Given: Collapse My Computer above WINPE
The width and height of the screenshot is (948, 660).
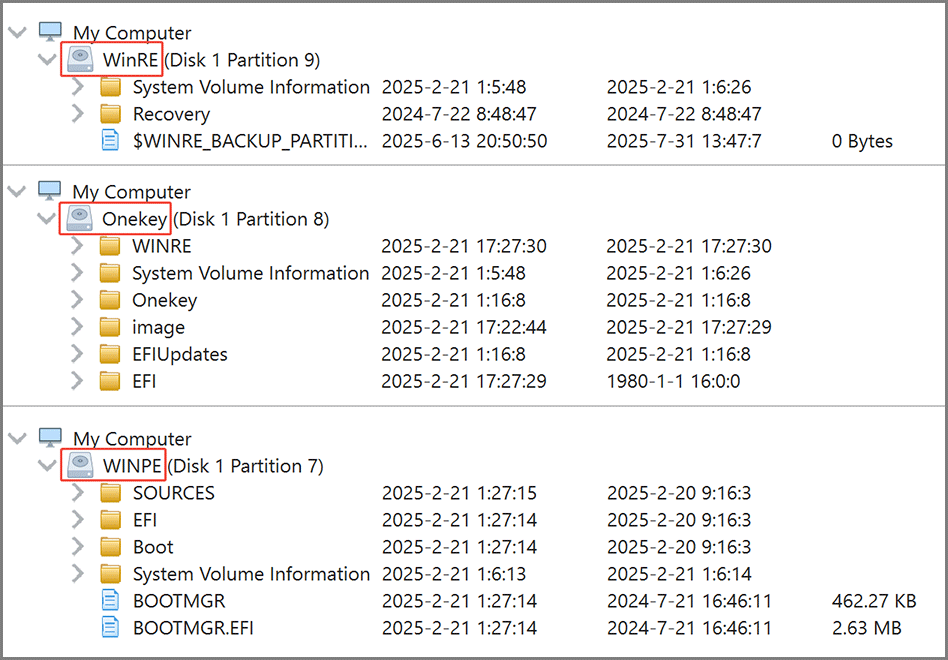Looking at the screenshot, I should pos(16,439).
